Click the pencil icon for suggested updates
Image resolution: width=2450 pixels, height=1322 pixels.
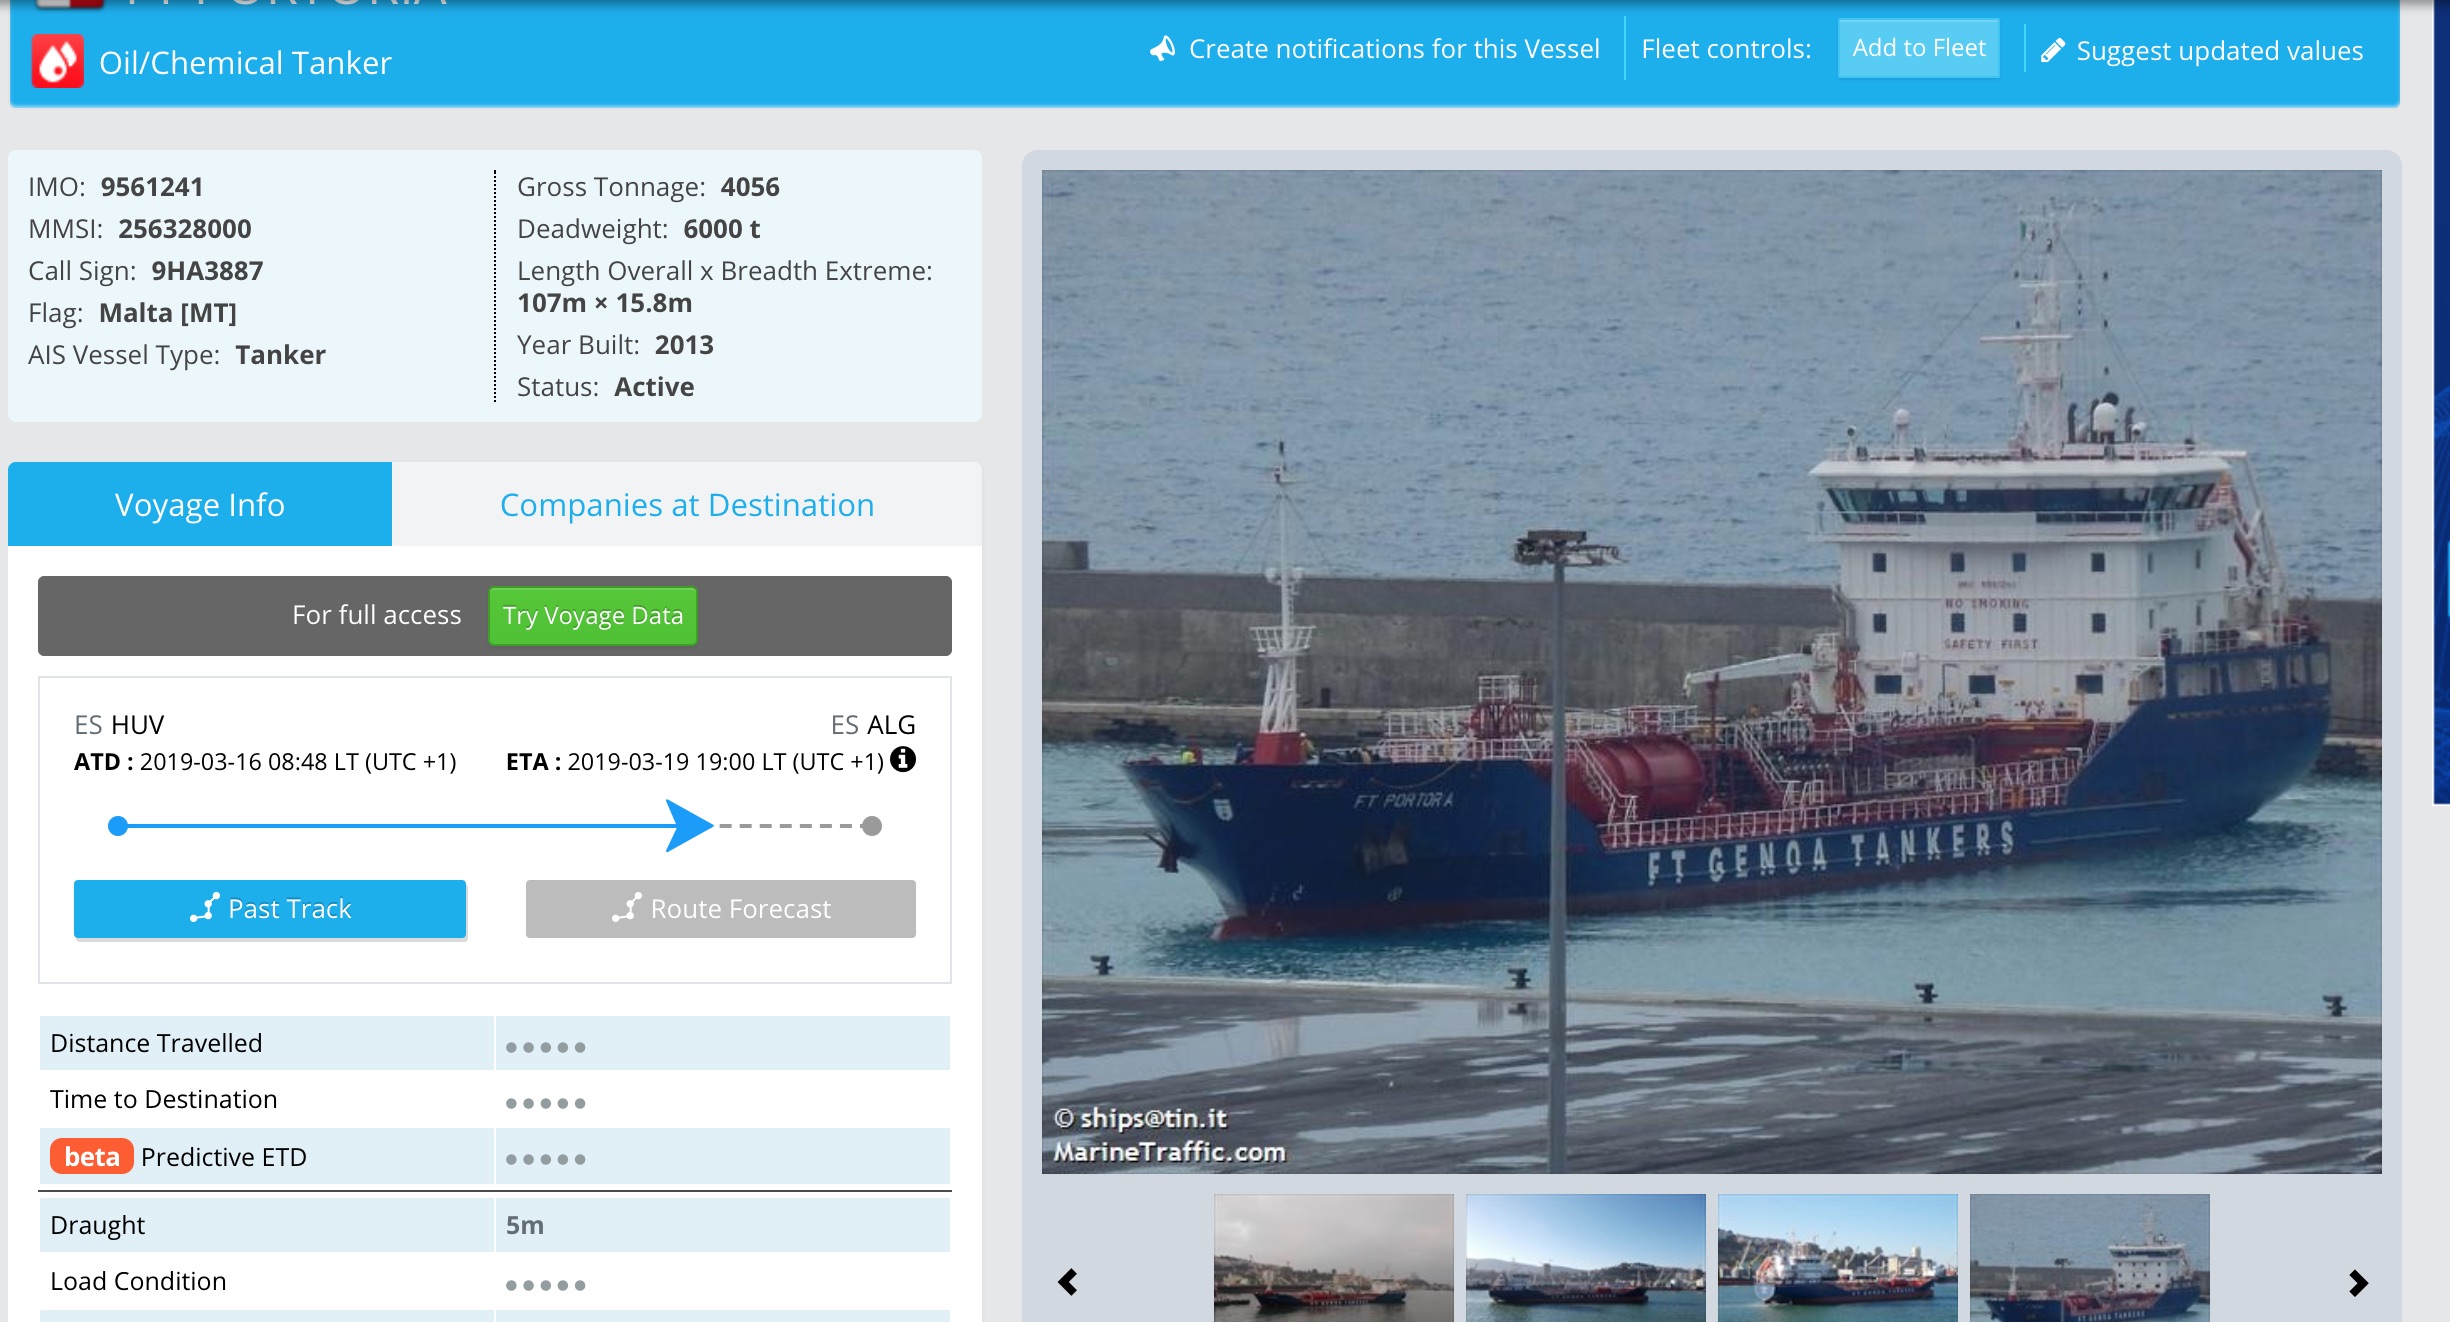[x=2053, y=50]
